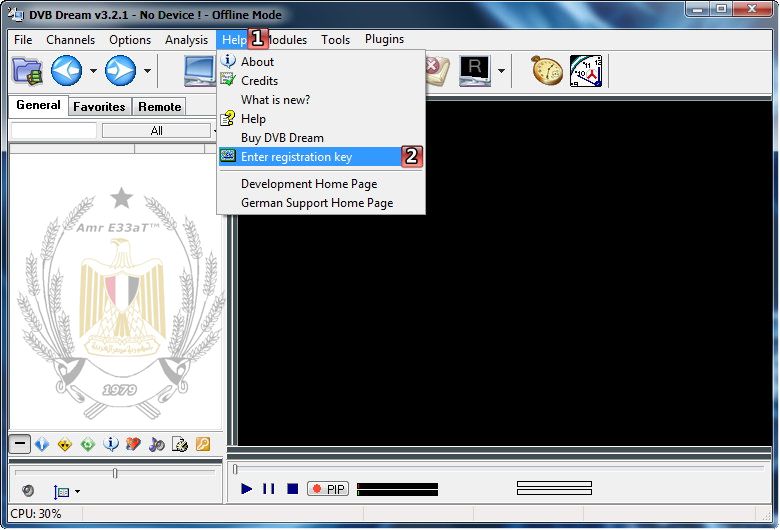Screen dimensions: 780x530
Task: Choose What is new? menu entry
Action: click(x=321, y=100)
